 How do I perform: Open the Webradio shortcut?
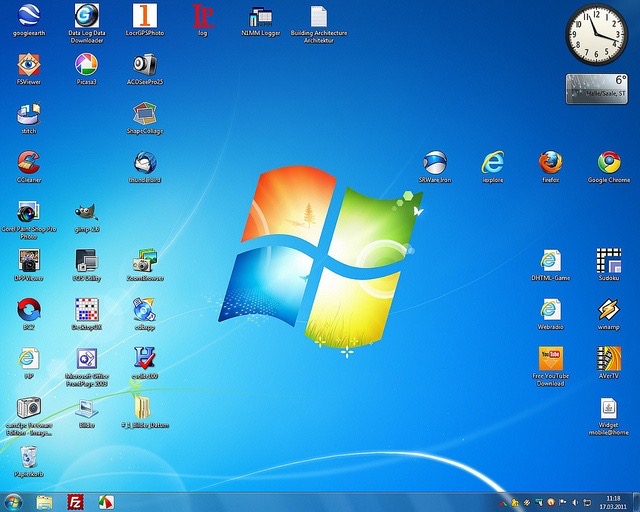point(551,314)
